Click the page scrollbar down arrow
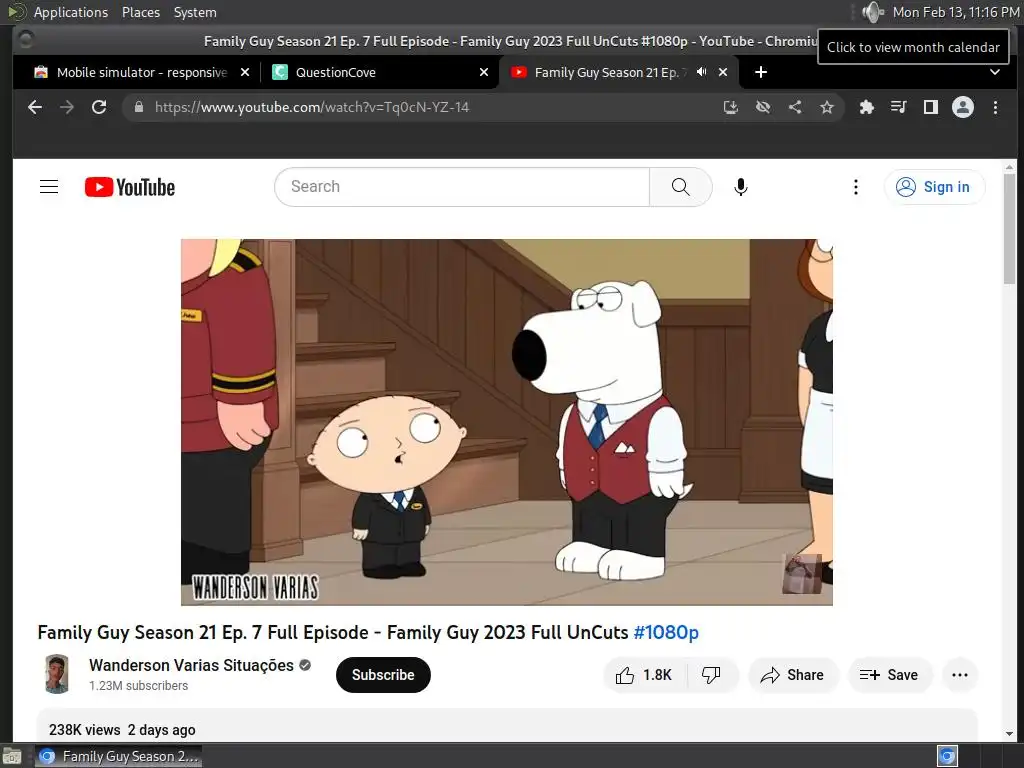 (1010, 734)
